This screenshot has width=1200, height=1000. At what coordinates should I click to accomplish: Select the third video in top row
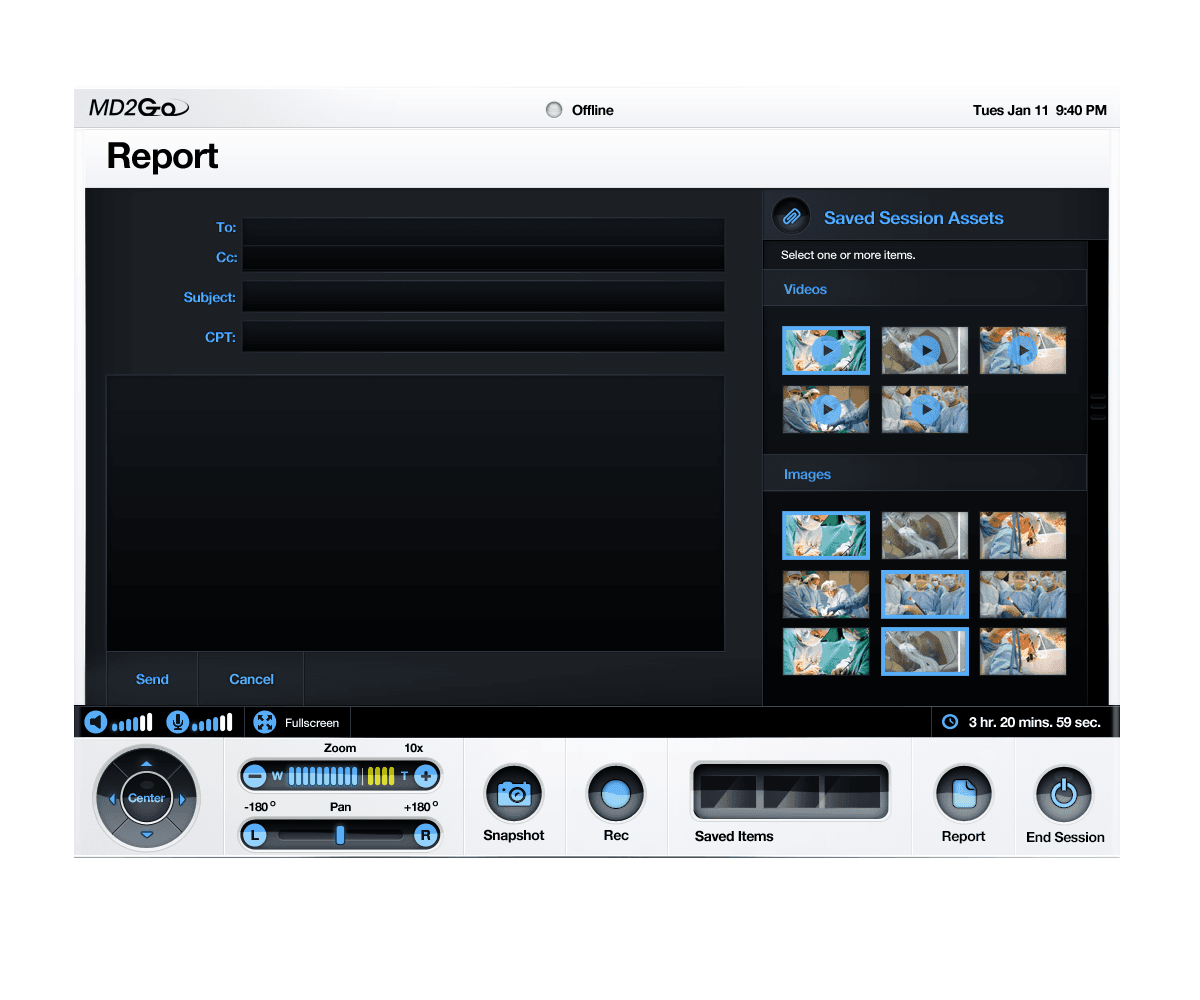point(1023,351)
